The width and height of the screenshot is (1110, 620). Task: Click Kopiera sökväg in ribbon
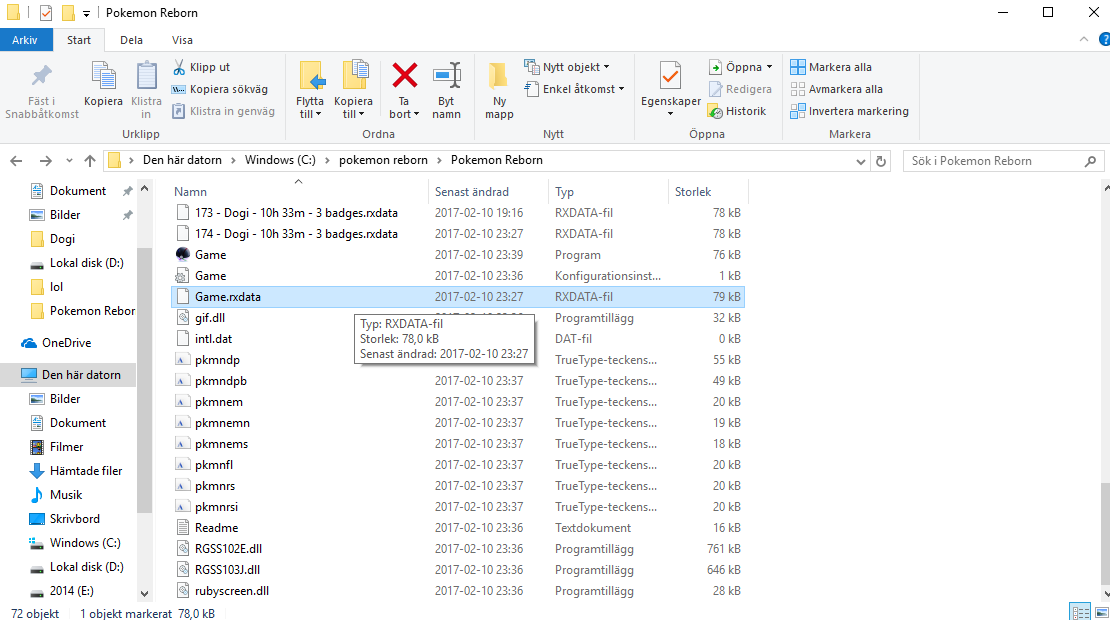[220, 89]
